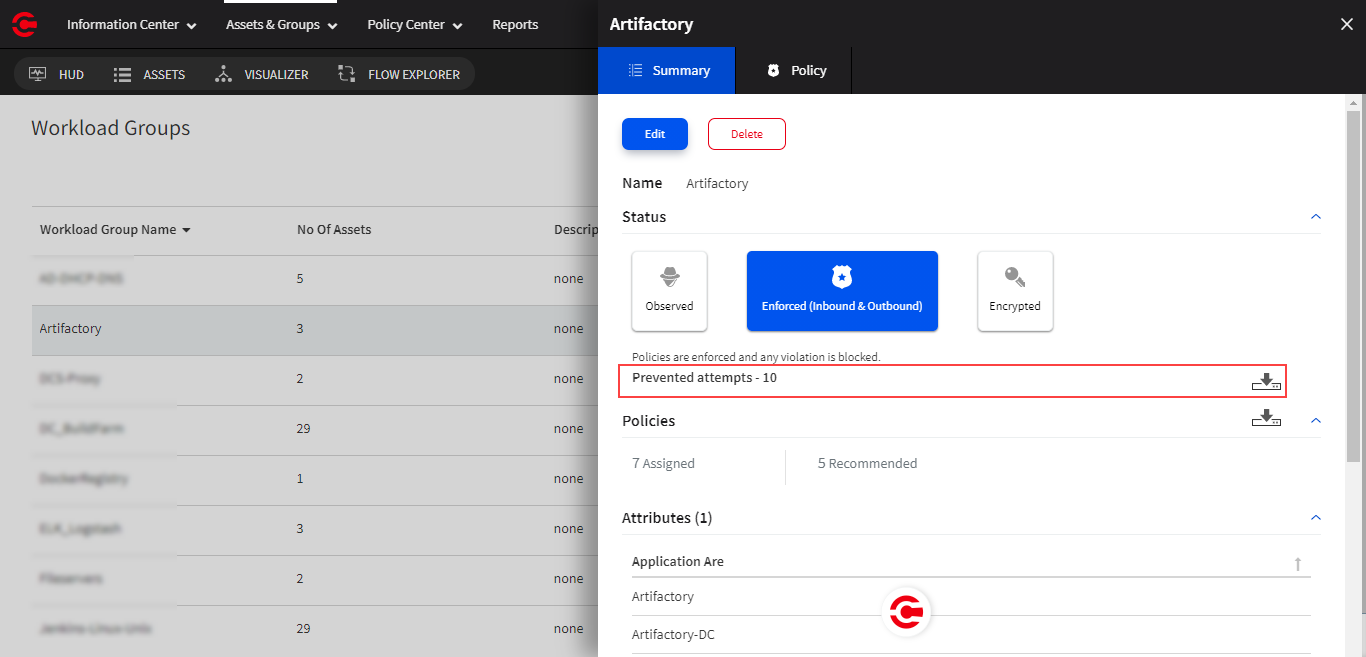The image size is (1366, 657).
Task: Click the Edit button
Action: click(655, 134)
